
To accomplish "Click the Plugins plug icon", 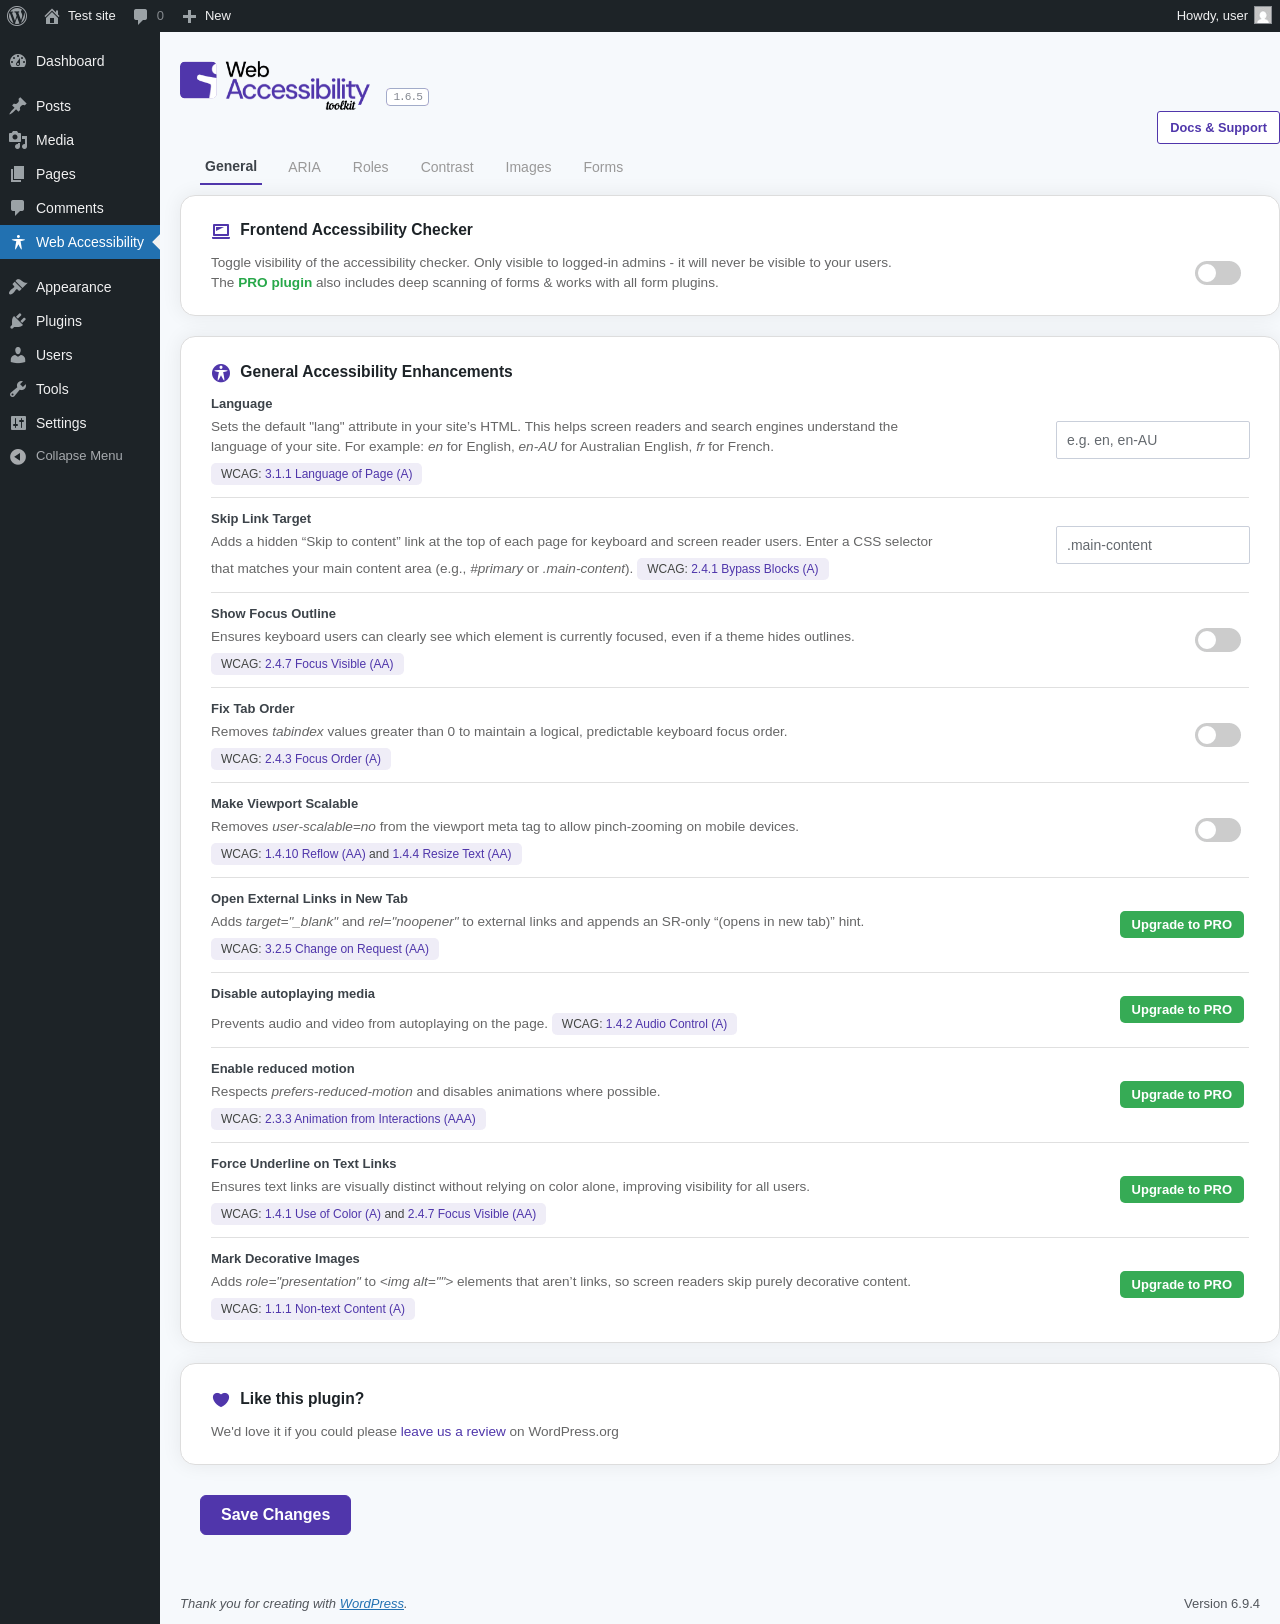I will click(18, 321).
